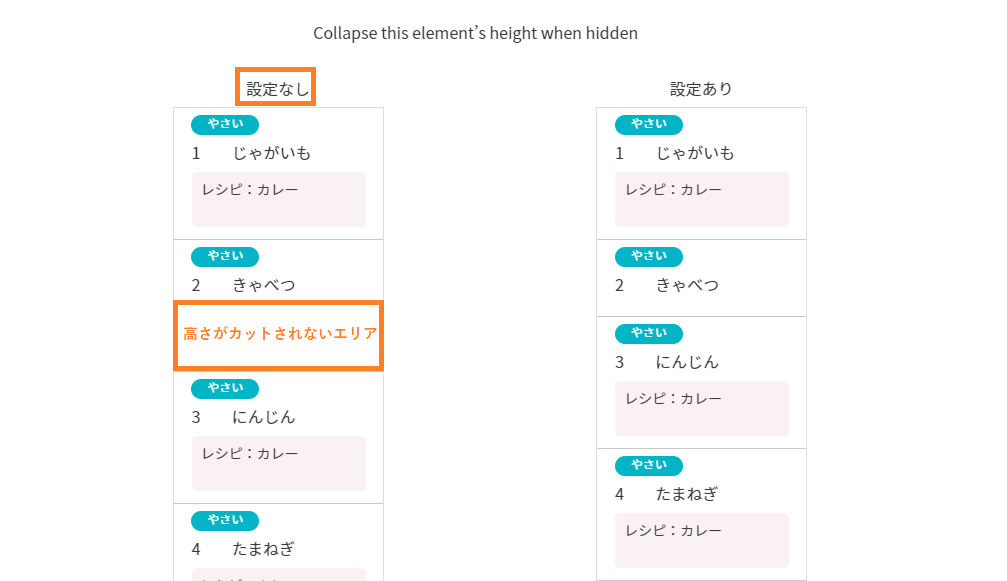Select the 設定なし heading label
Screen dimensions: 1007x581
277,89
